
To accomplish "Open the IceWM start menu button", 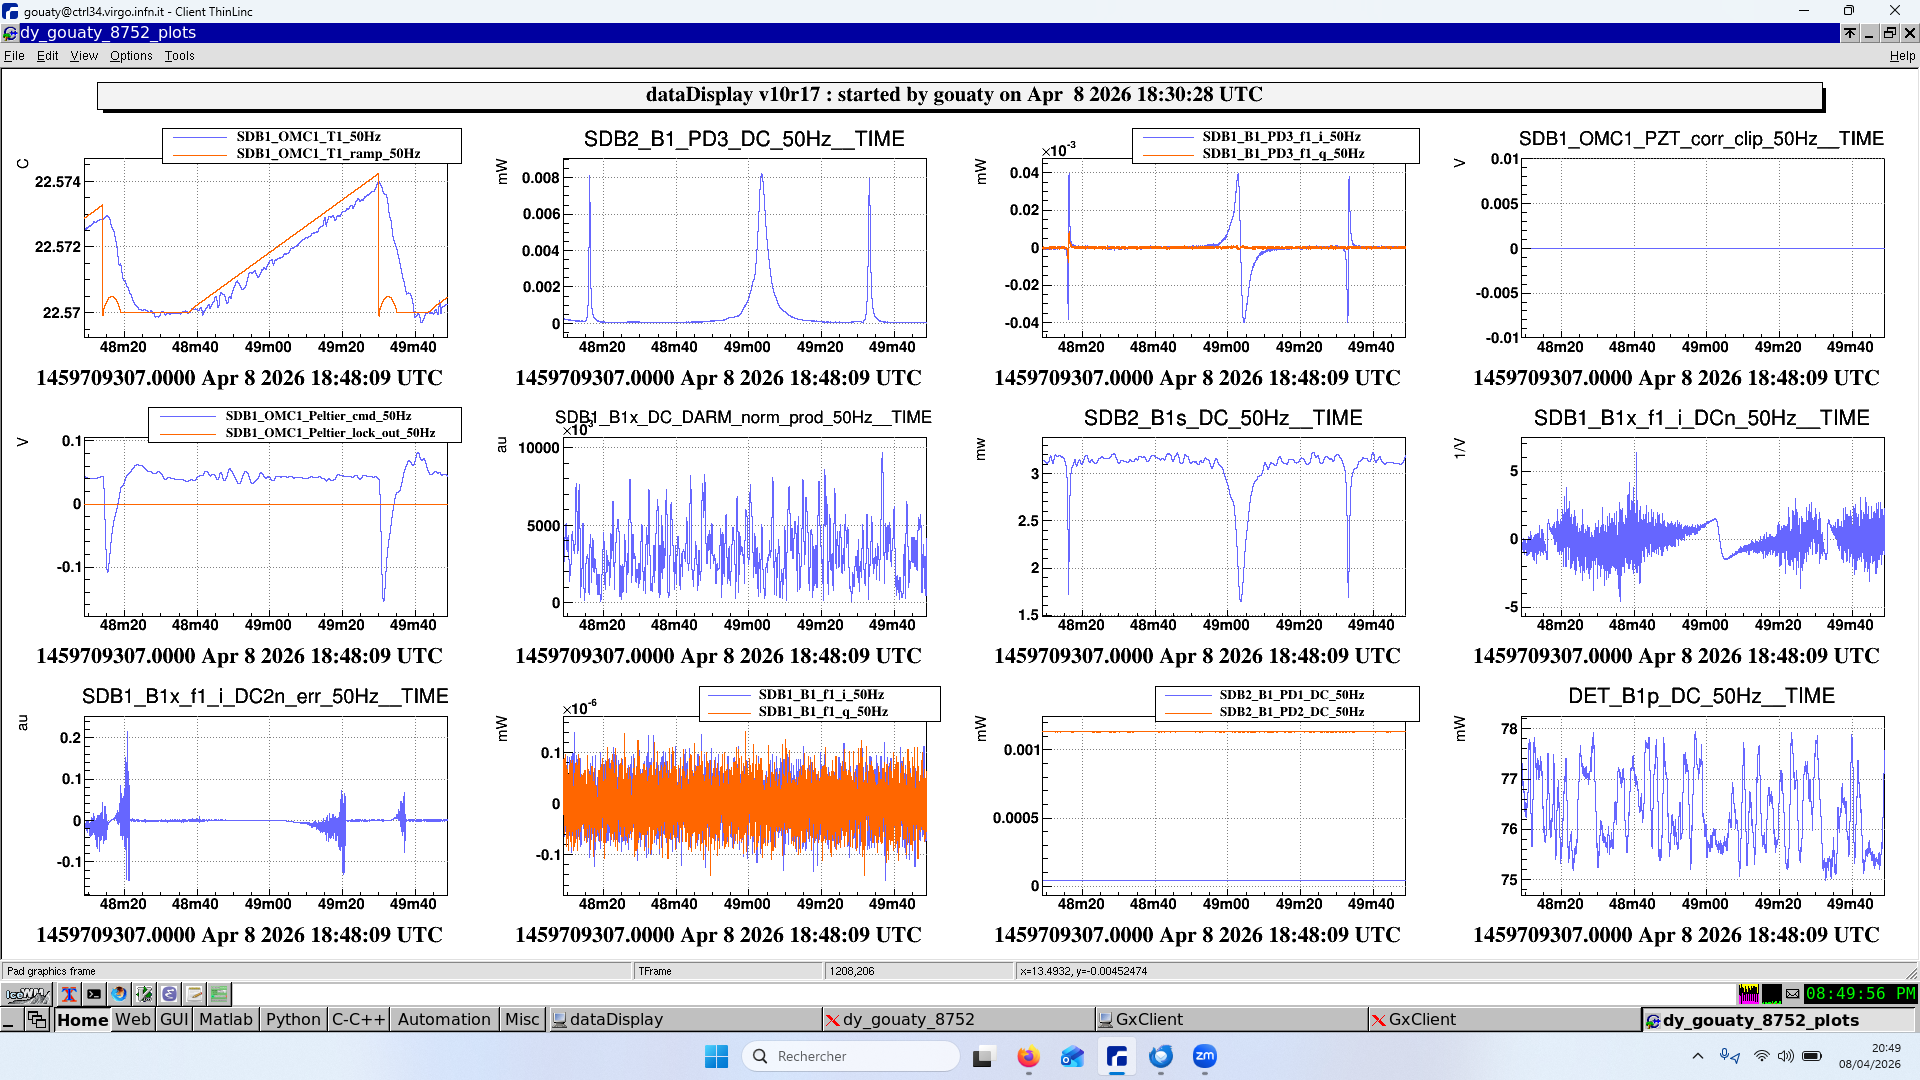I will (27, 994).
